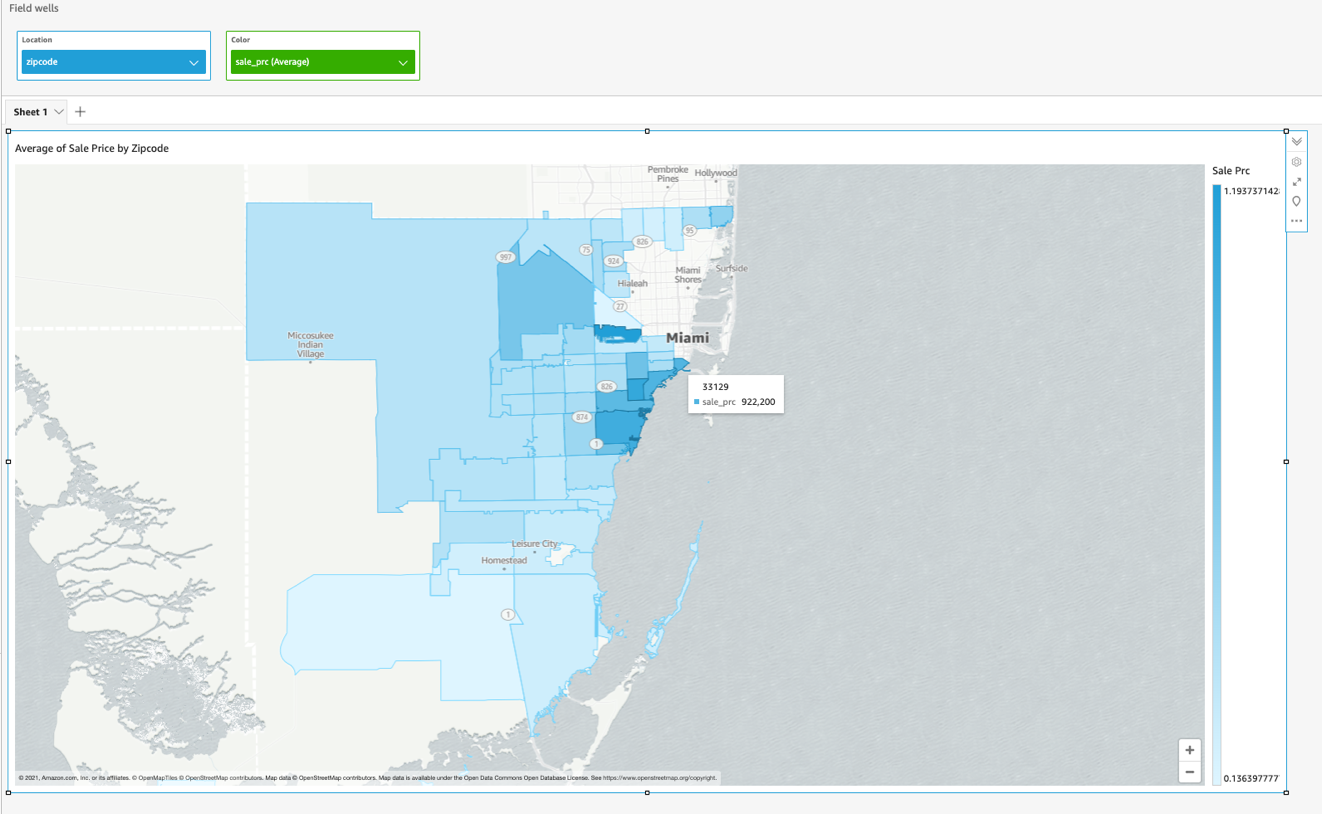Open the Sheet 1 tab dropdown arrow
This screenshot has width=1322, height=814.
(59, 112)
